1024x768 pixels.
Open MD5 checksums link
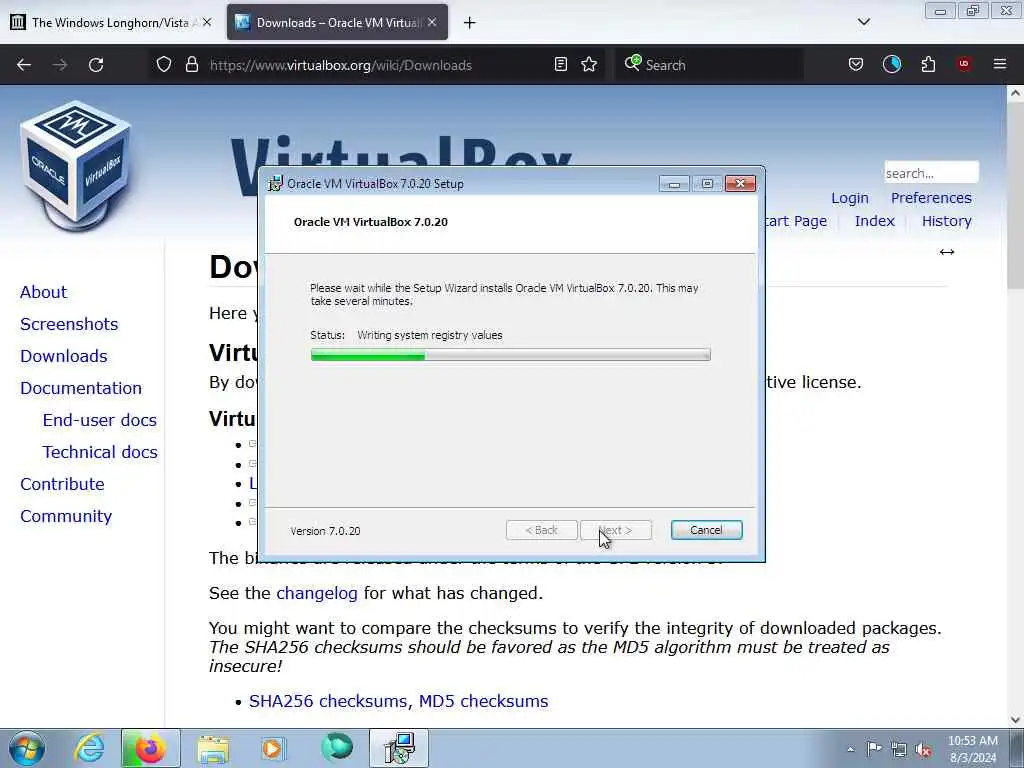tap(483, 701)
